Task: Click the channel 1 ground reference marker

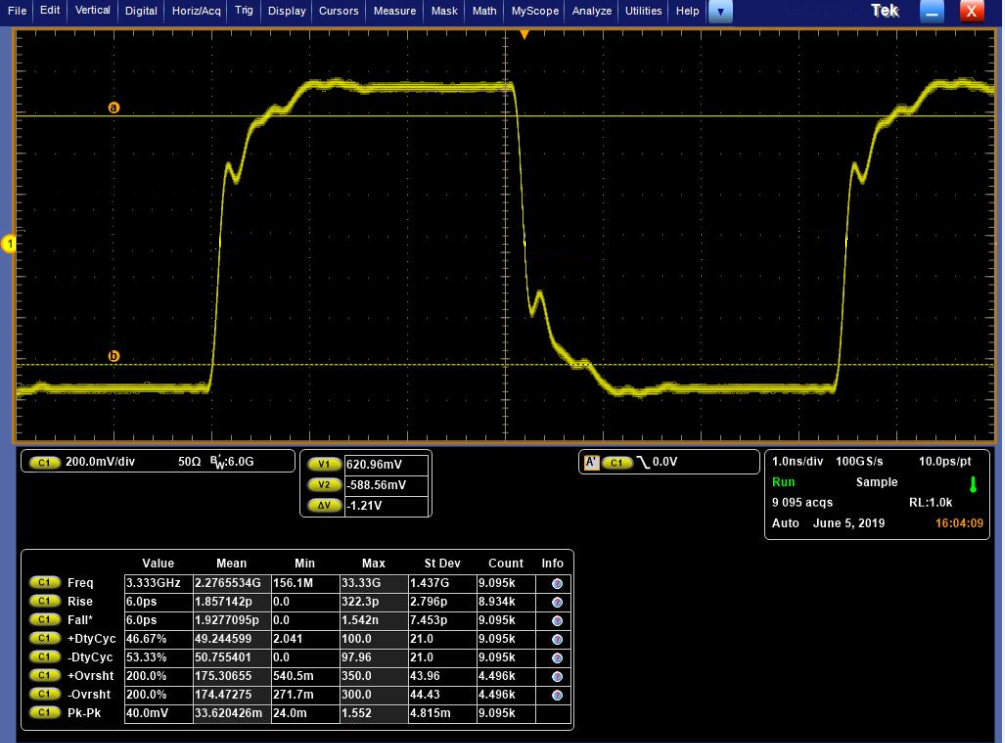Action: [10, 244]
